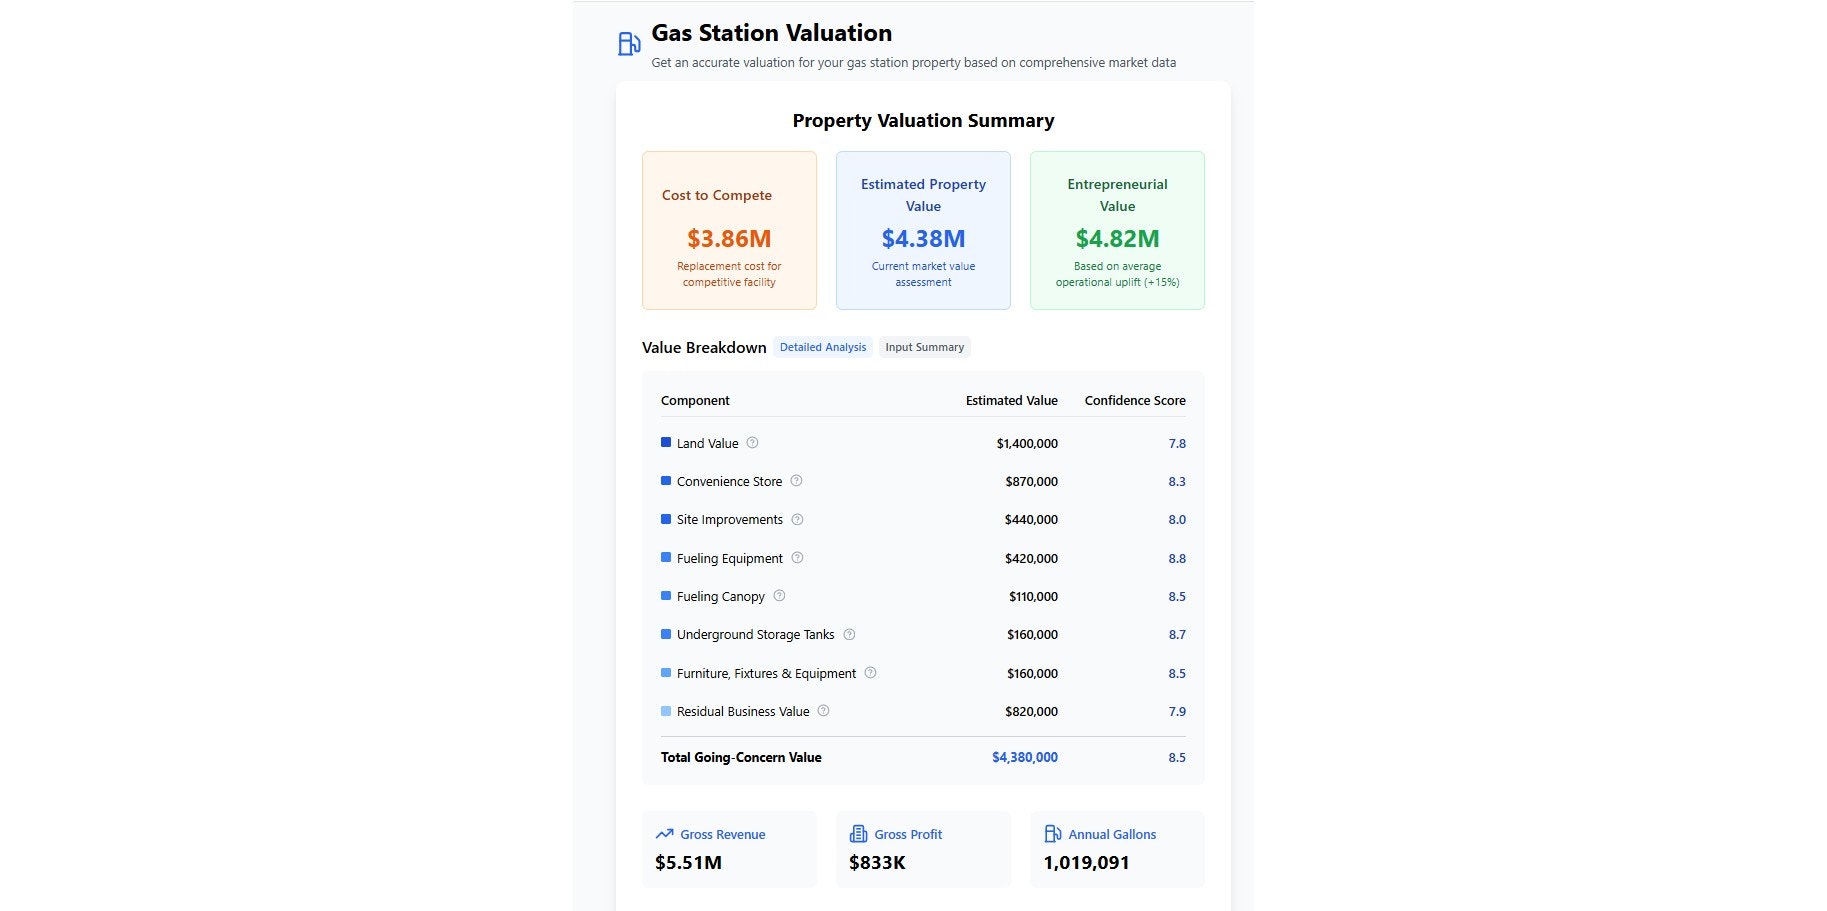Open the Fueling Canopy tooltip icon
Viewport: 1827px width, 911px height.
coord(778,596)
